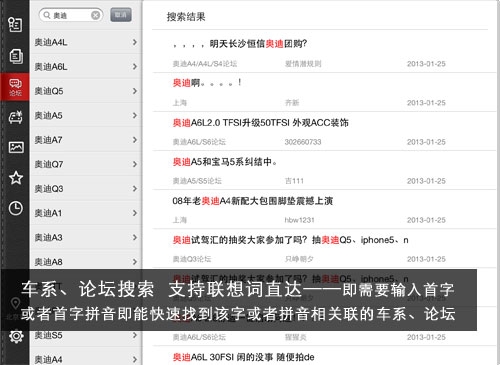The image size is (500, 365).
Task: Click the 搜索结果 header
Action: tap(186, 17)
